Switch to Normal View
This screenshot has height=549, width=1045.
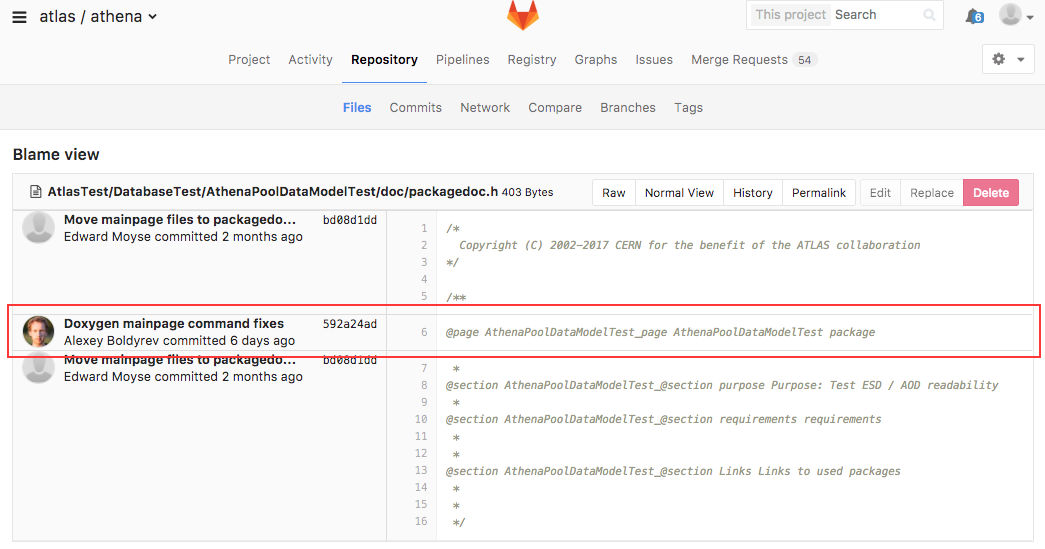(x=679, y=193)
